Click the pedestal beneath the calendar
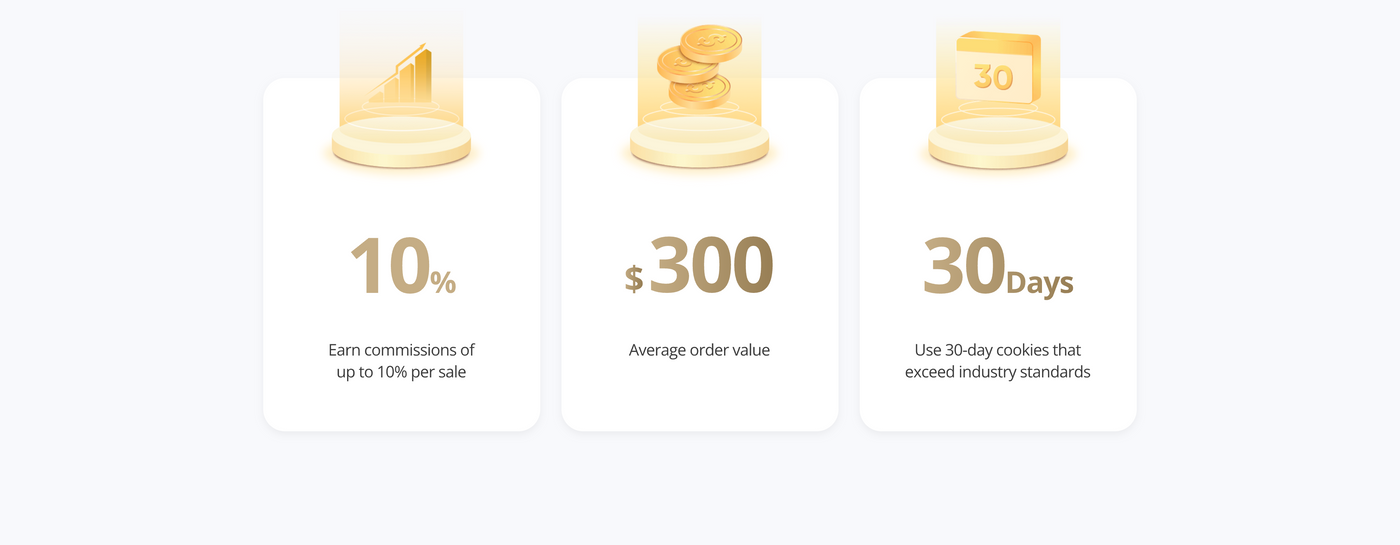 pyautogui.click(x=998, y=146)
